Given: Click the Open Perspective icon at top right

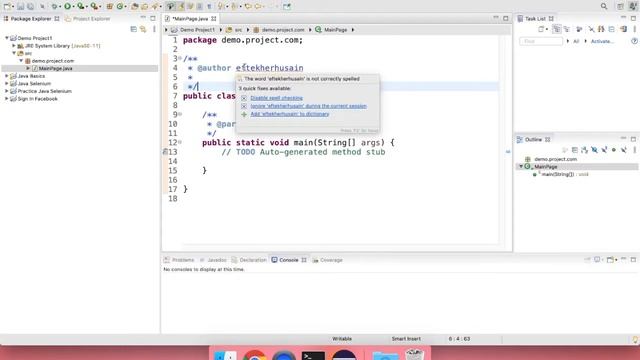Looking at the screenshot, I should coord(620,6).
